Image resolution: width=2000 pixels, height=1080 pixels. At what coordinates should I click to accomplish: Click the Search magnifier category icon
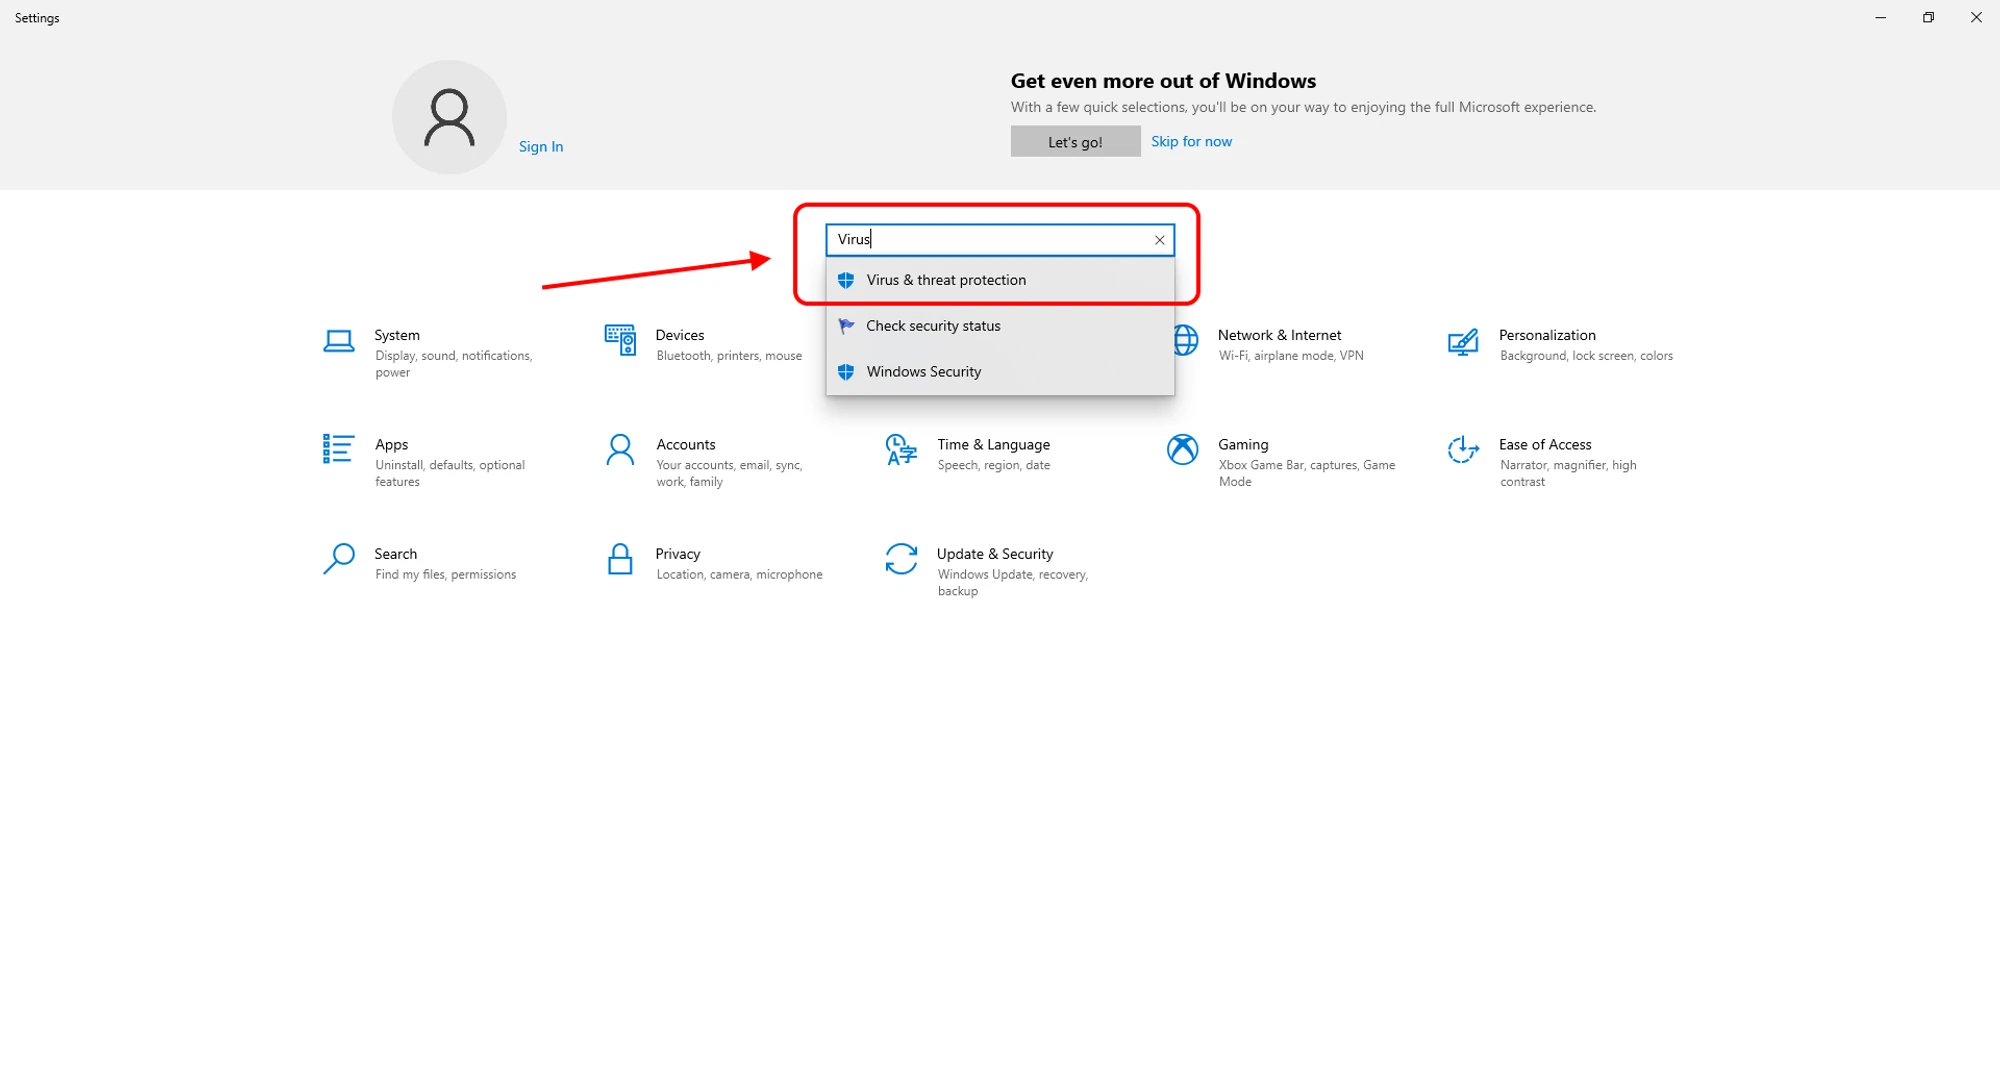pyautogui.click(x=339, y=559)
